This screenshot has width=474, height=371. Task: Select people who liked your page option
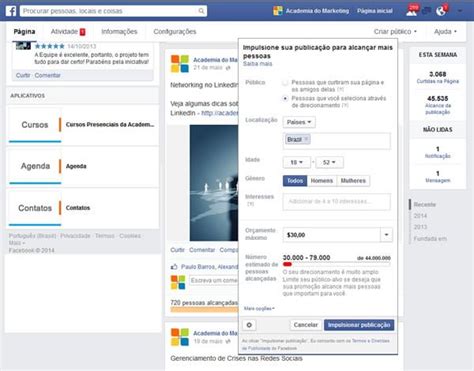click(x=285, y=83)
